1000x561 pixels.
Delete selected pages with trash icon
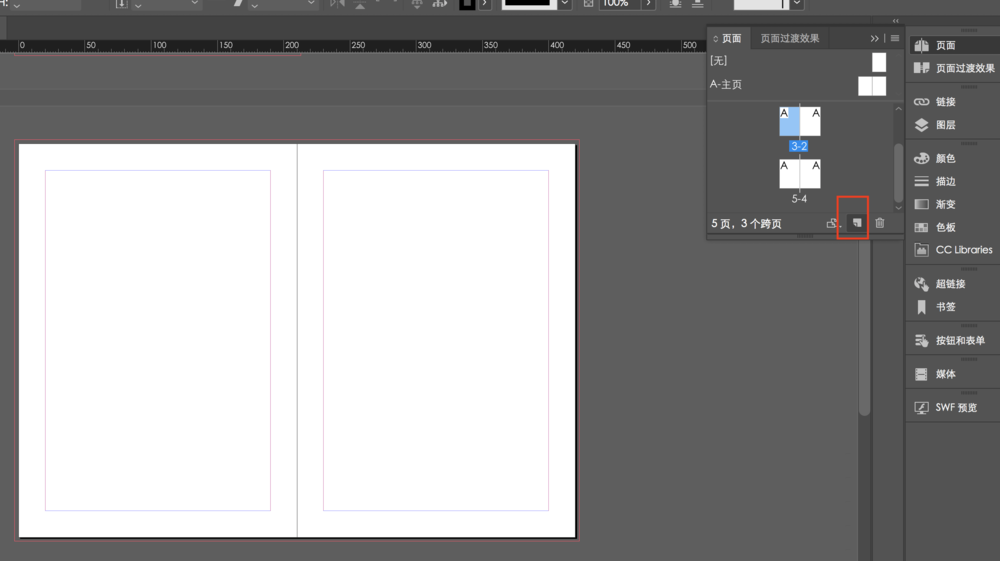pos(880,223)
